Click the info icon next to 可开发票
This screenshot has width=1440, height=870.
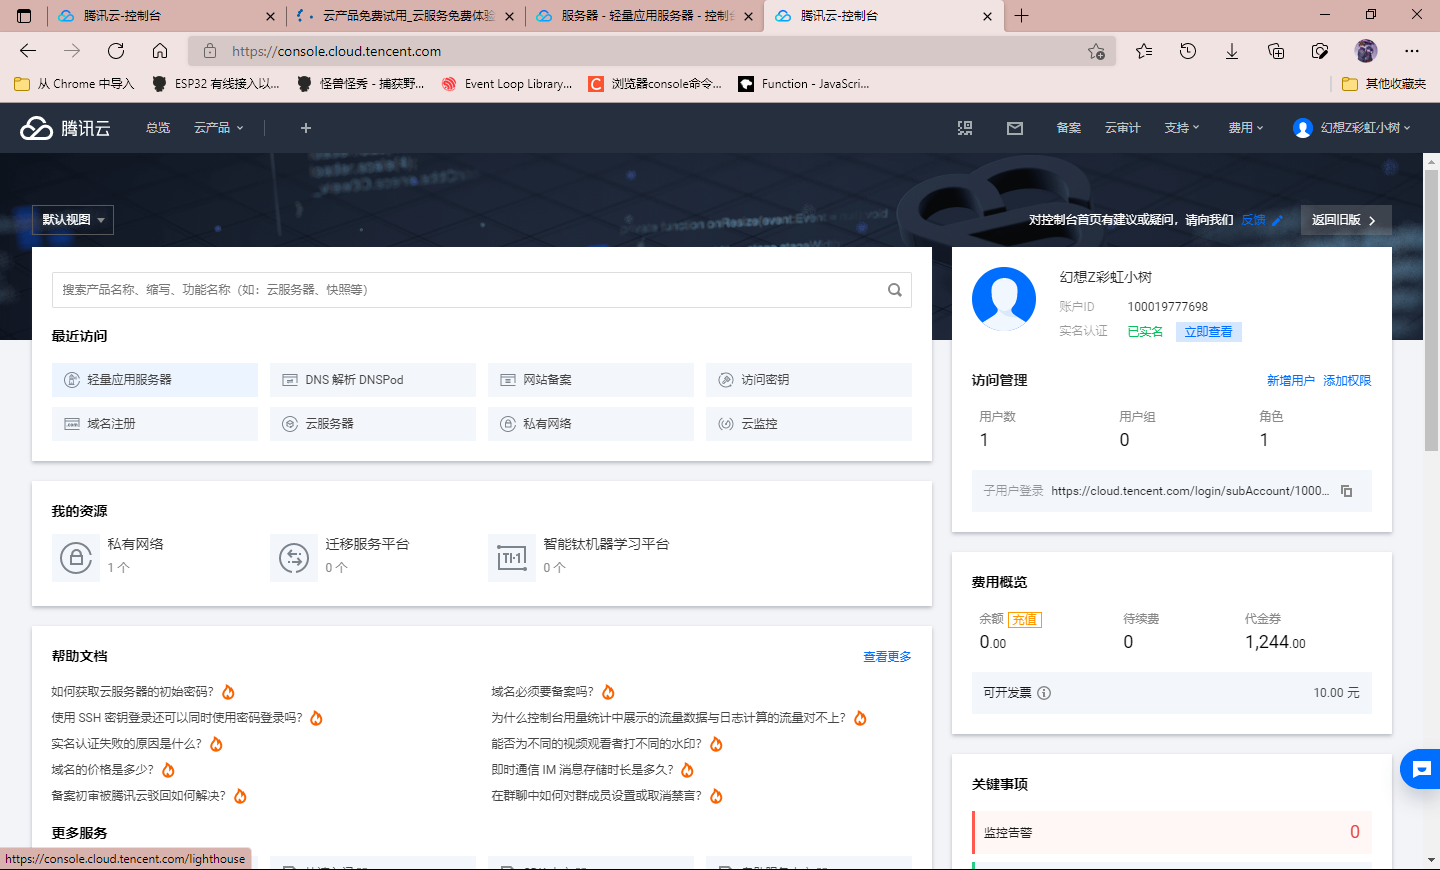1044,693
